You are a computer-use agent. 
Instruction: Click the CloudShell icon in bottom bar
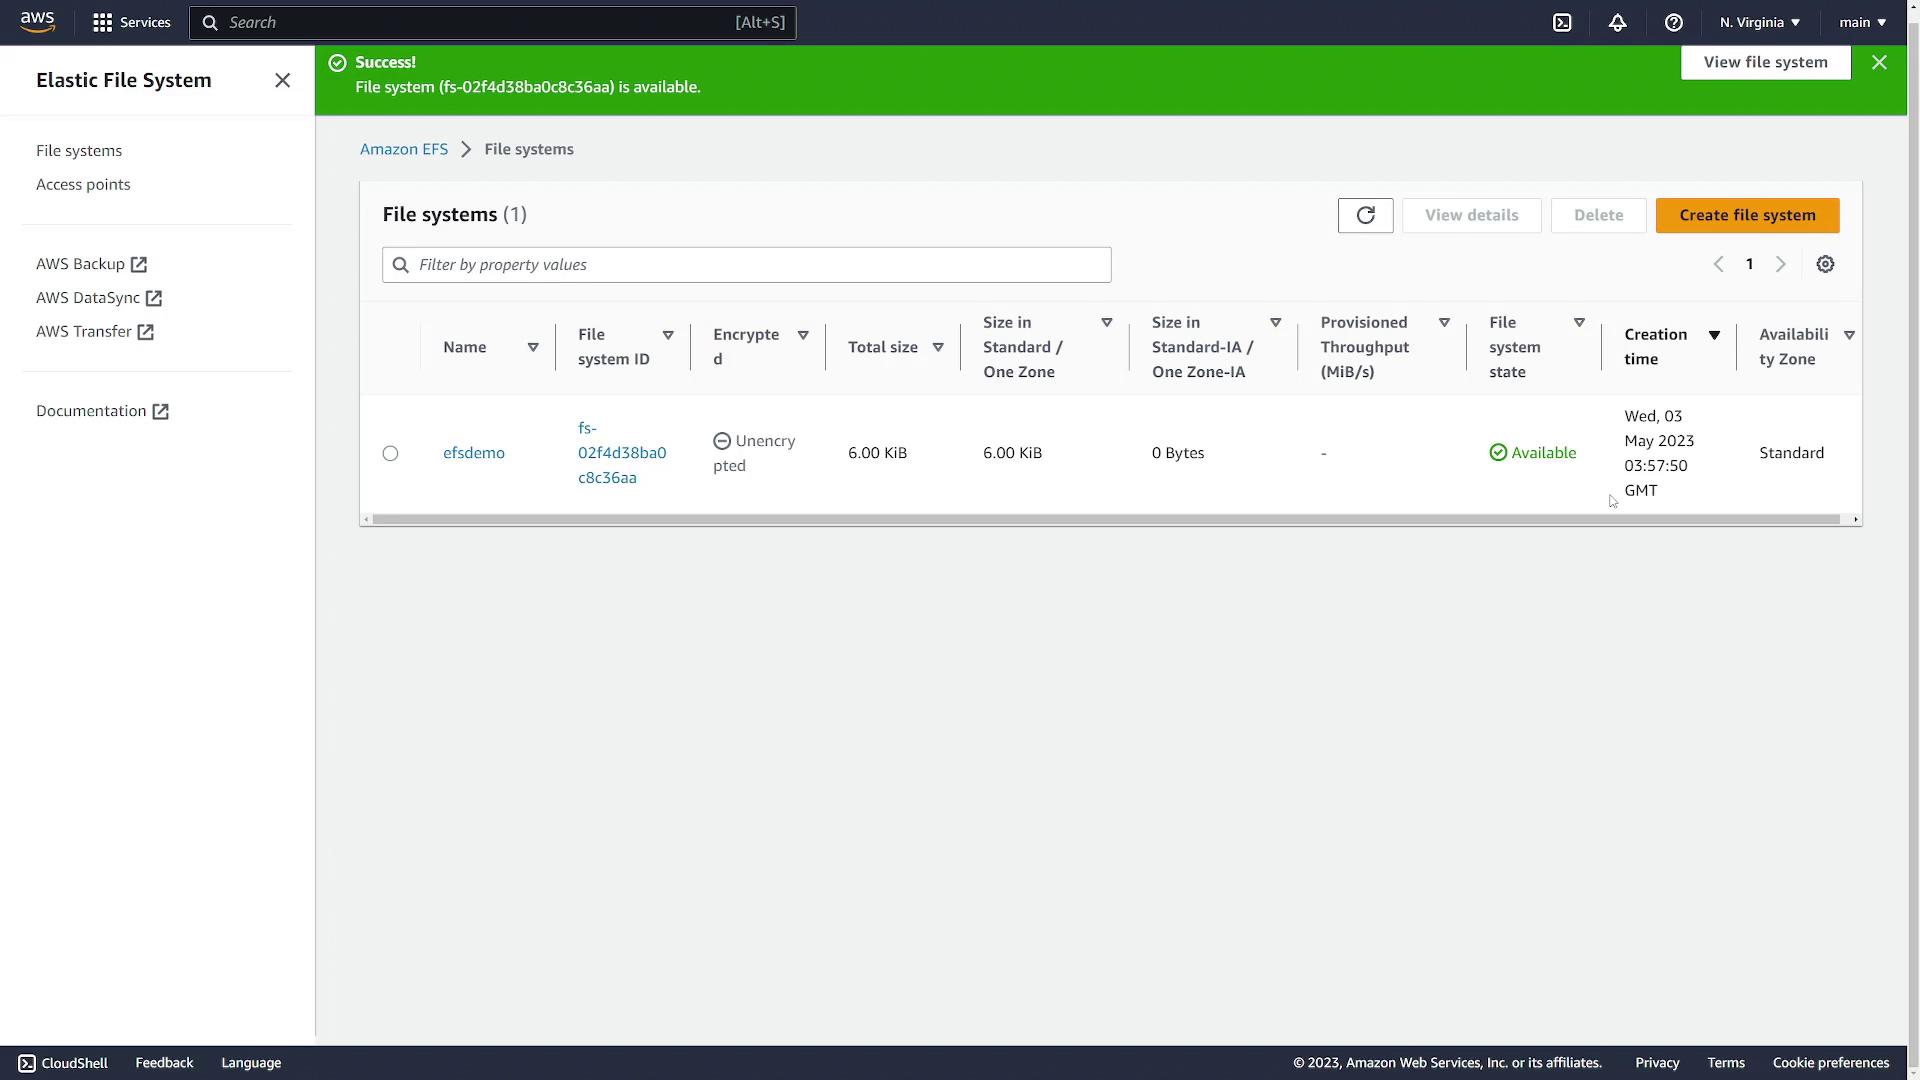(25, 1063)
